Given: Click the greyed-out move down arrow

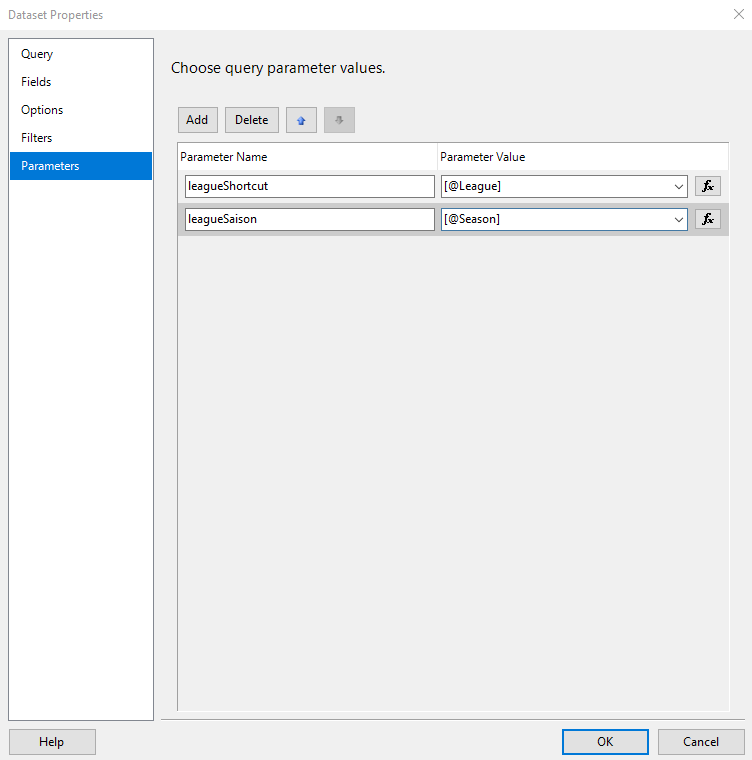Looking at the screenshot, I should [x=339, y=120].
